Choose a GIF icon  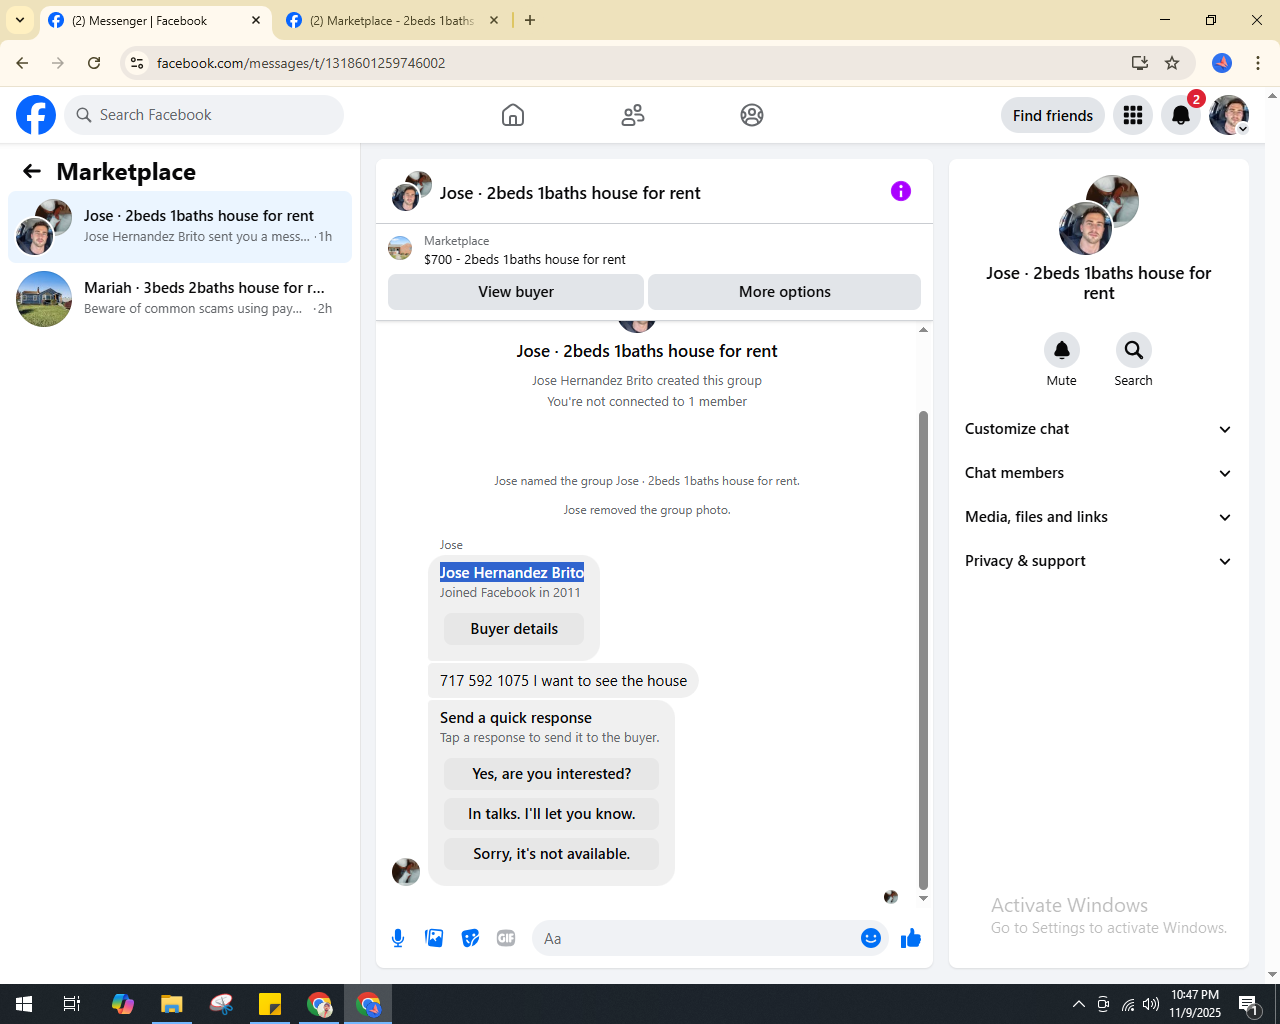point(506,938)
